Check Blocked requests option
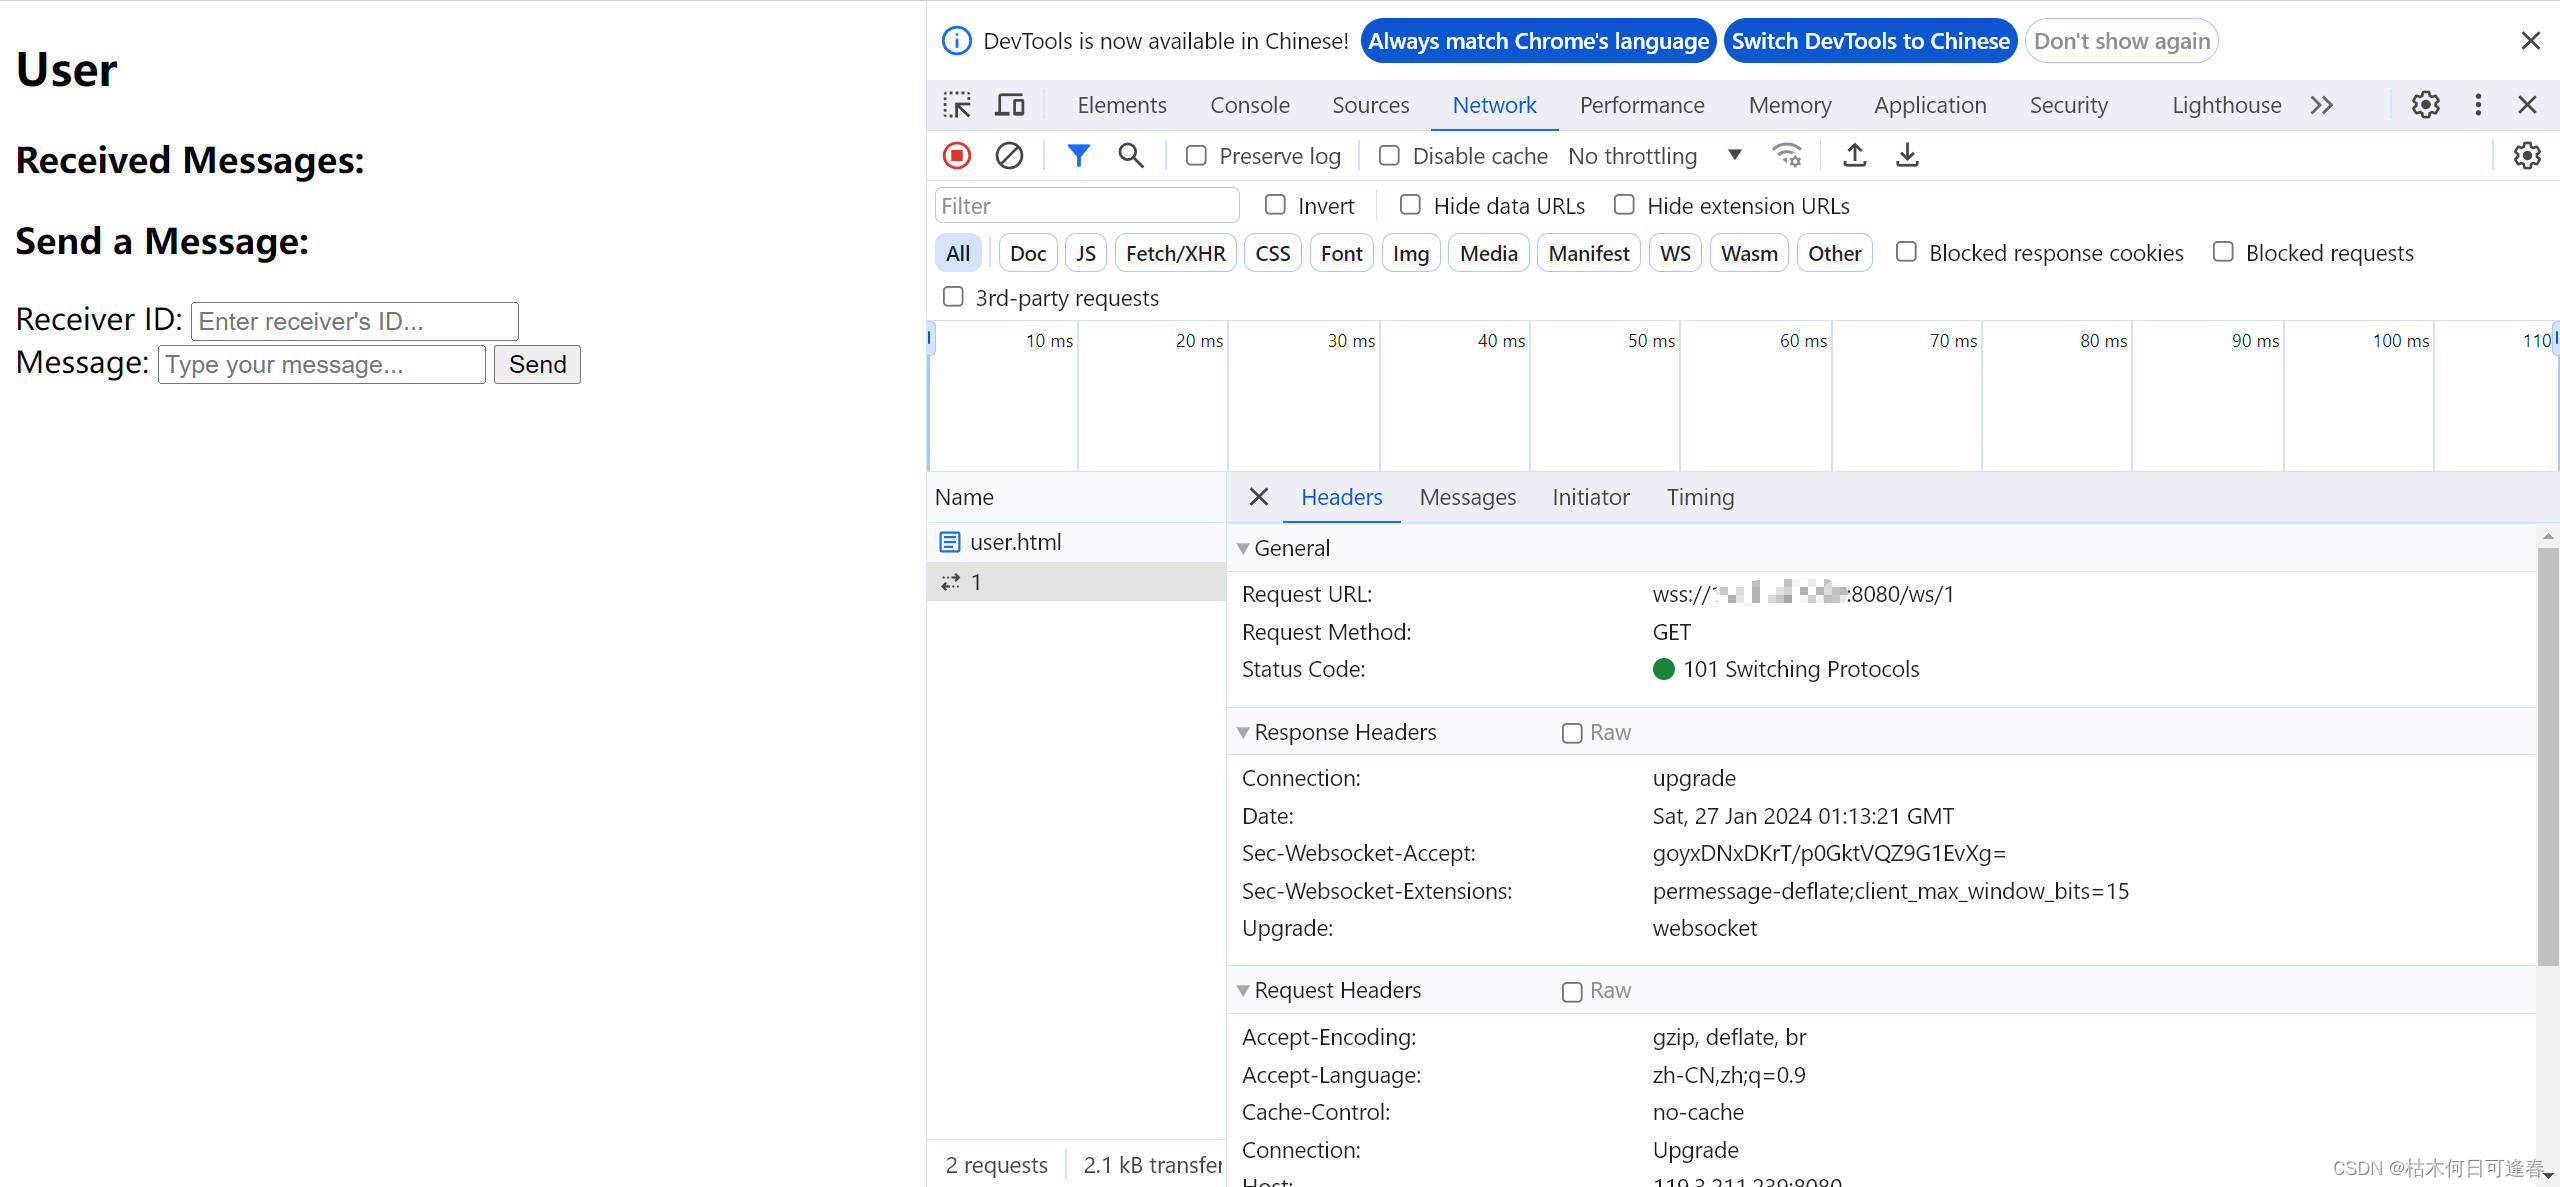Screen dimensions: 2560x1187 (x=2223, y=252)
